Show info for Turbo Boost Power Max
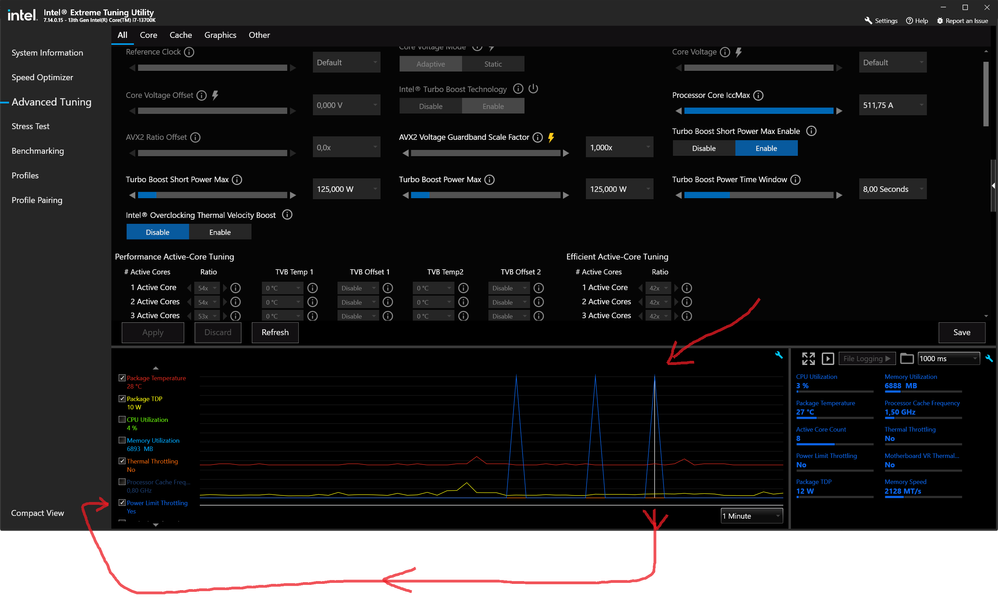This screenshot has height=611, width=998. coord(489,180)
